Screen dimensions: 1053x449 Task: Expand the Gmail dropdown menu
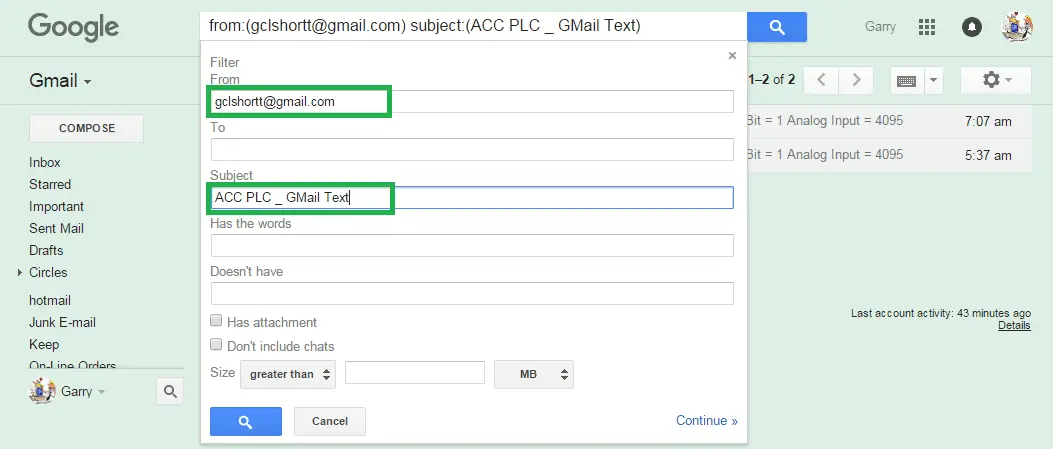[x=60, y=81]
